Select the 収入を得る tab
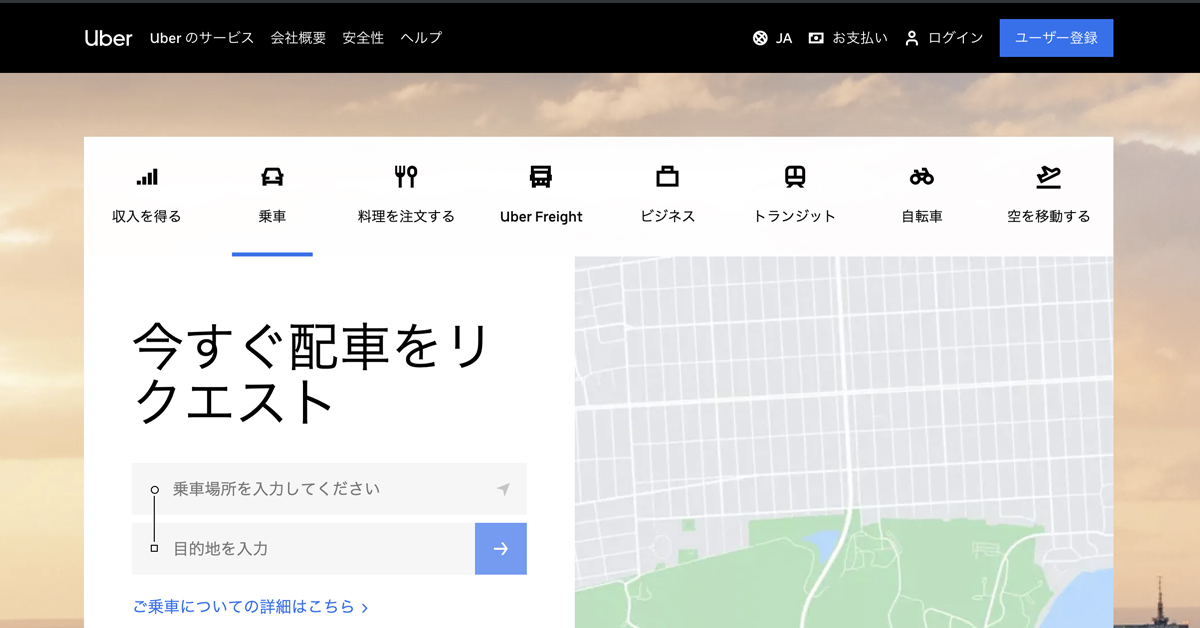This screenshot has height=628, width=1200. click(147, 216)
